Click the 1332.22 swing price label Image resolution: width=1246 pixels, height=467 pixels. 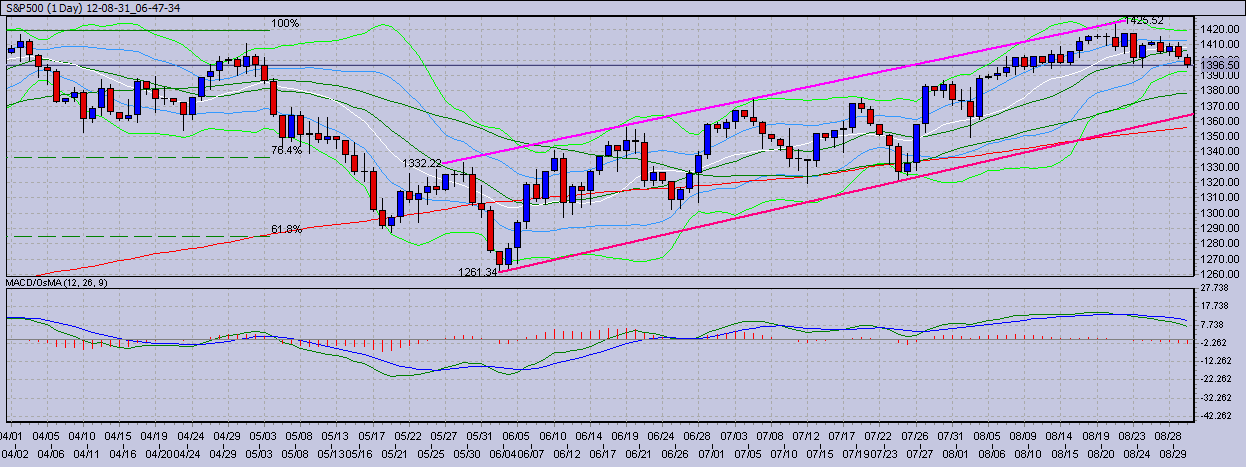coord(422,163)
